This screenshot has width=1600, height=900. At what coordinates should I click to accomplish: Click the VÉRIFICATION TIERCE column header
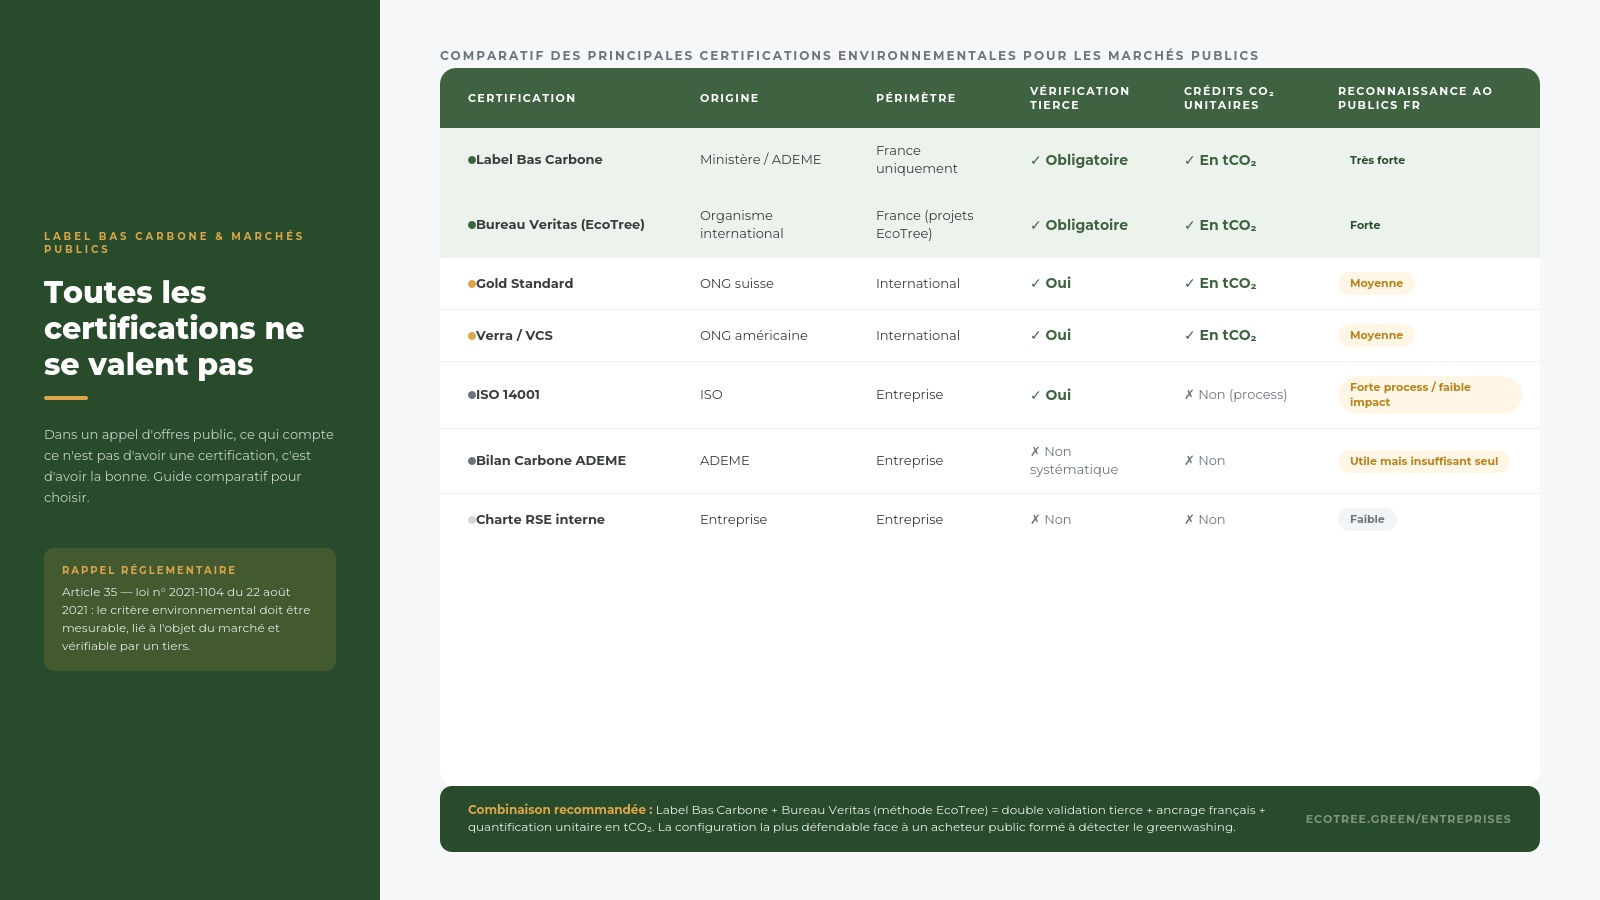point(1080,98)
